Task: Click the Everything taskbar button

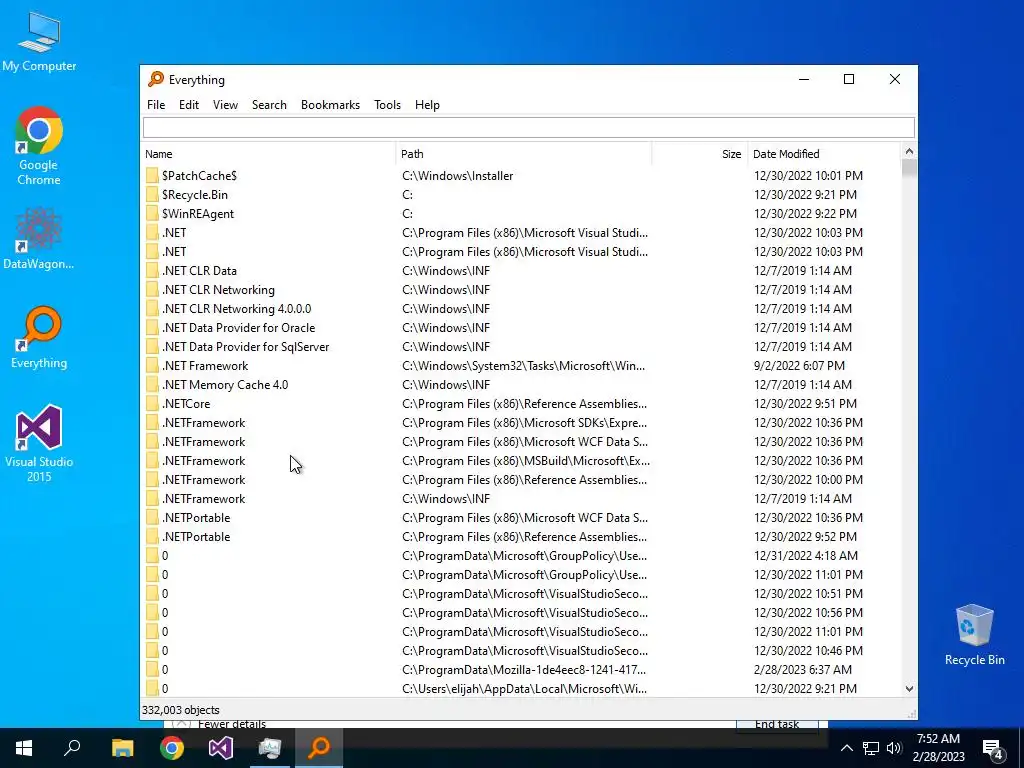Action: pos(319,748)
